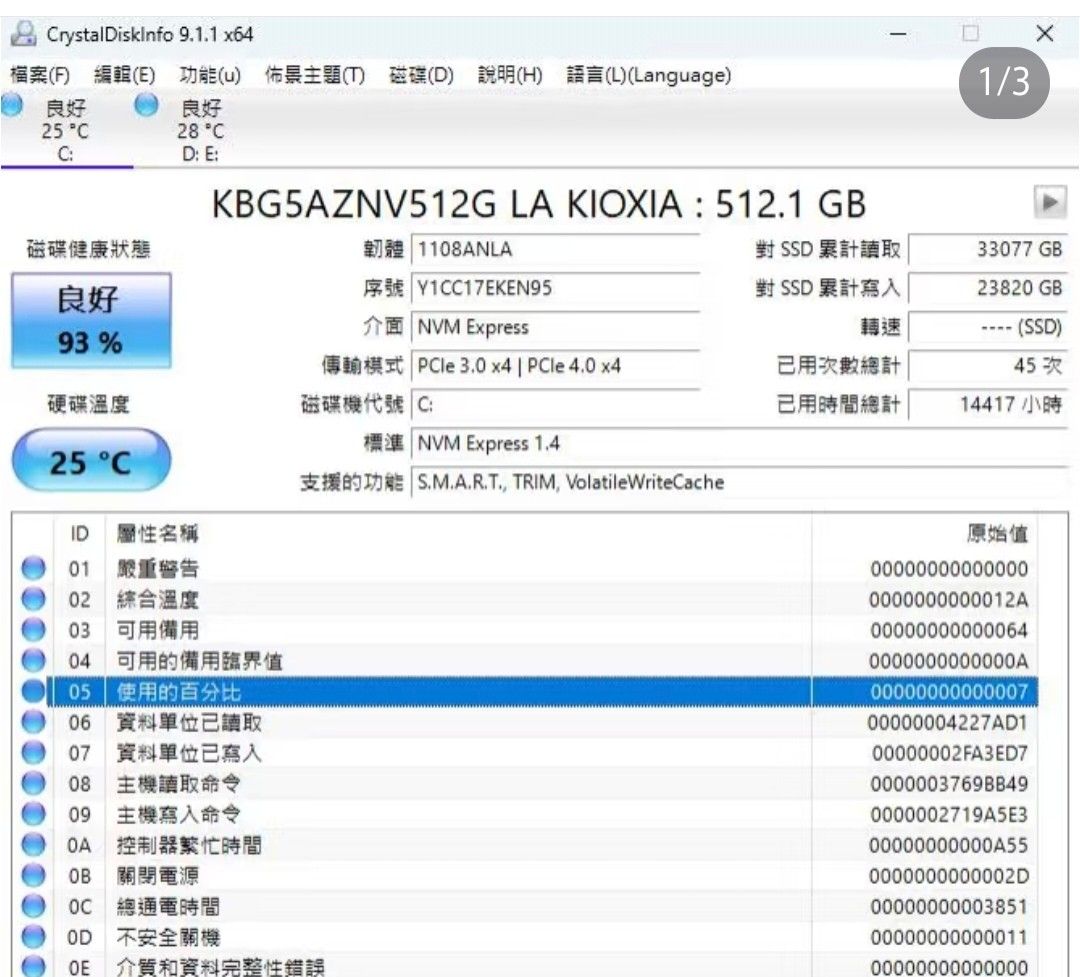Click the drive letter field showing C:

555,404
